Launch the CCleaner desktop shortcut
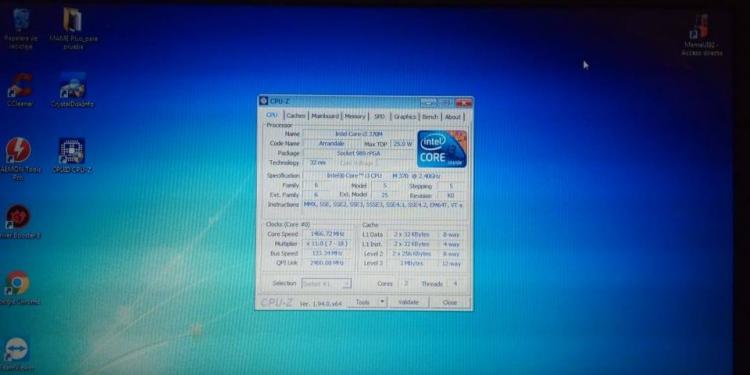Viewport: 750px width, 375px height. click(x=20, y=90)
